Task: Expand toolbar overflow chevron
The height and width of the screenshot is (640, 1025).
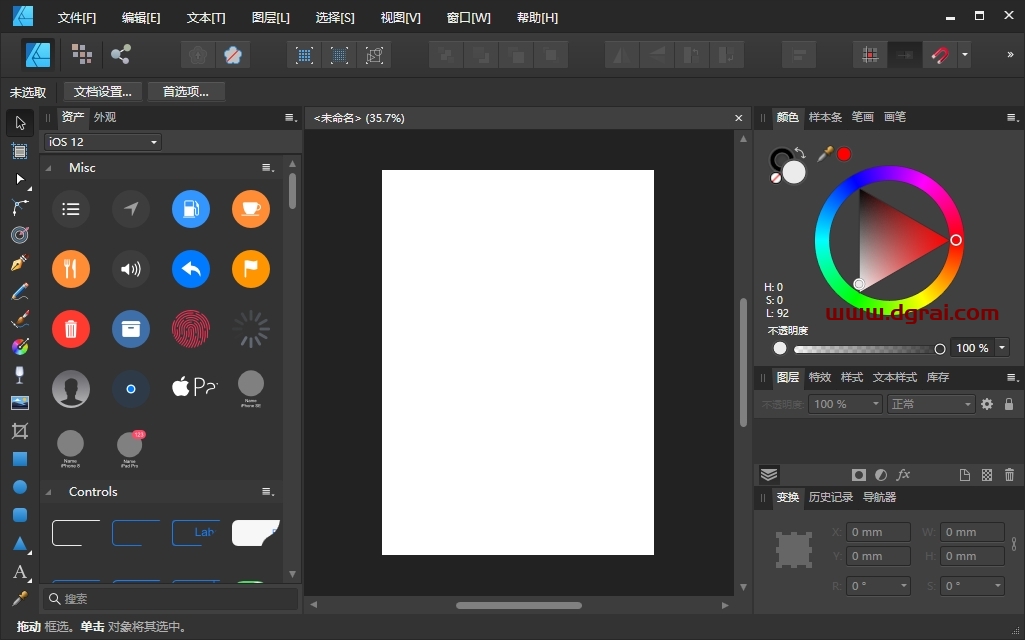Action: pyautogui.click(x=1010, y=55)
